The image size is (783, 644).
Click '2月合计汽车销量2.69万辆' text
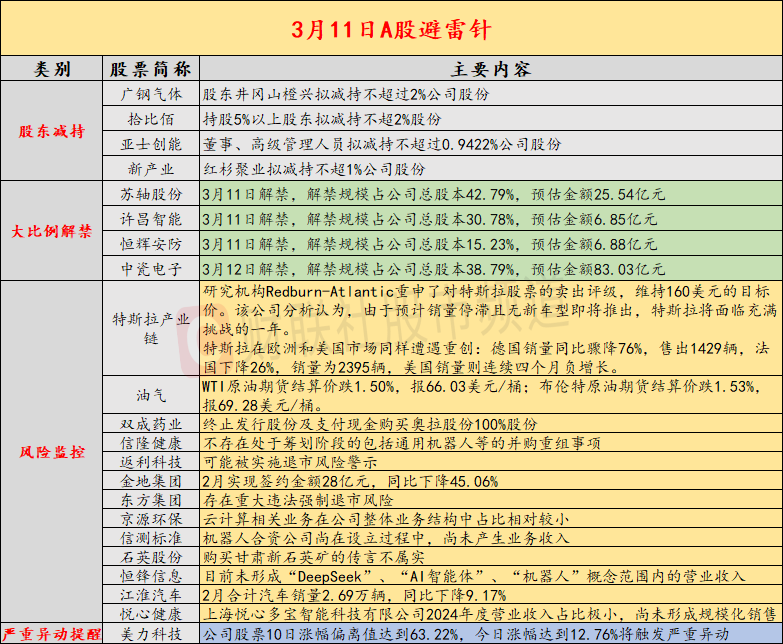point(294,595)
